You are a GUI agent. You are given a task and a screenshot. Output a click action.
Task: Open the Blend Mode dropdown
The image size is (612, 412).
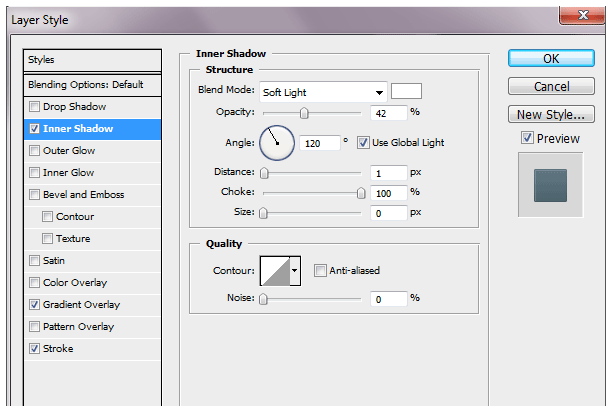pyautogui.click(x=322, y=92)
